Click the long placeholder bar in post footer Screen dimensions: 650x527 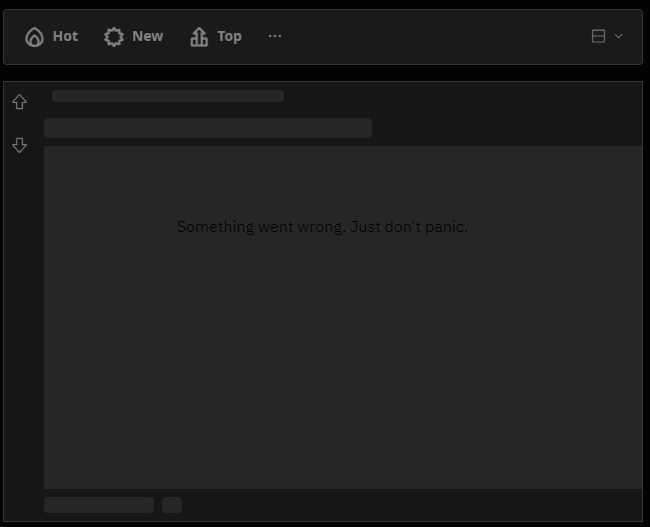click(98, 505)
